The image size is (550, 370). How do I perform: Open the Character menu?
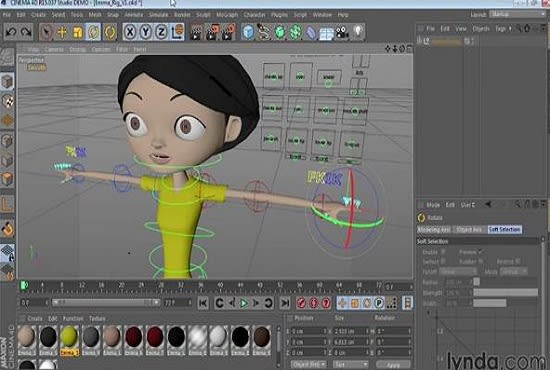pyautogui.click(x=254, y=15)
